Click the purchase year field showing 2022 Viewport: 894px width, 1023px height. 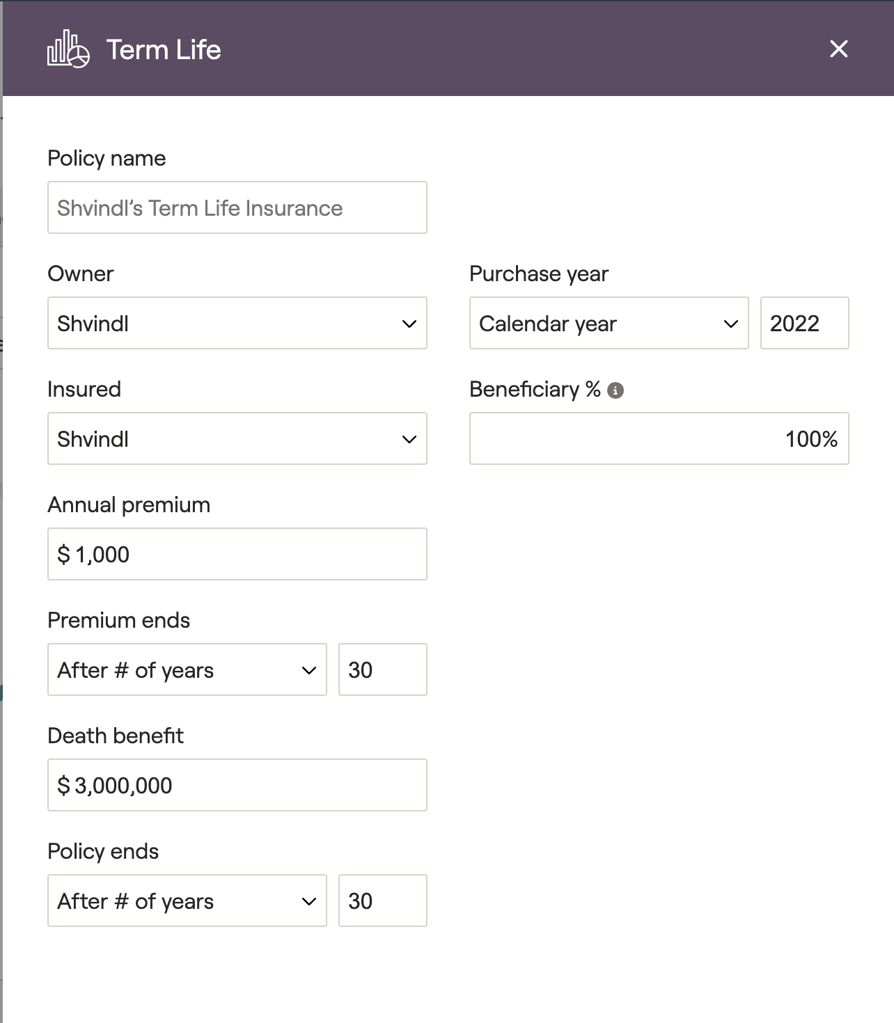[x=804, y=323]
